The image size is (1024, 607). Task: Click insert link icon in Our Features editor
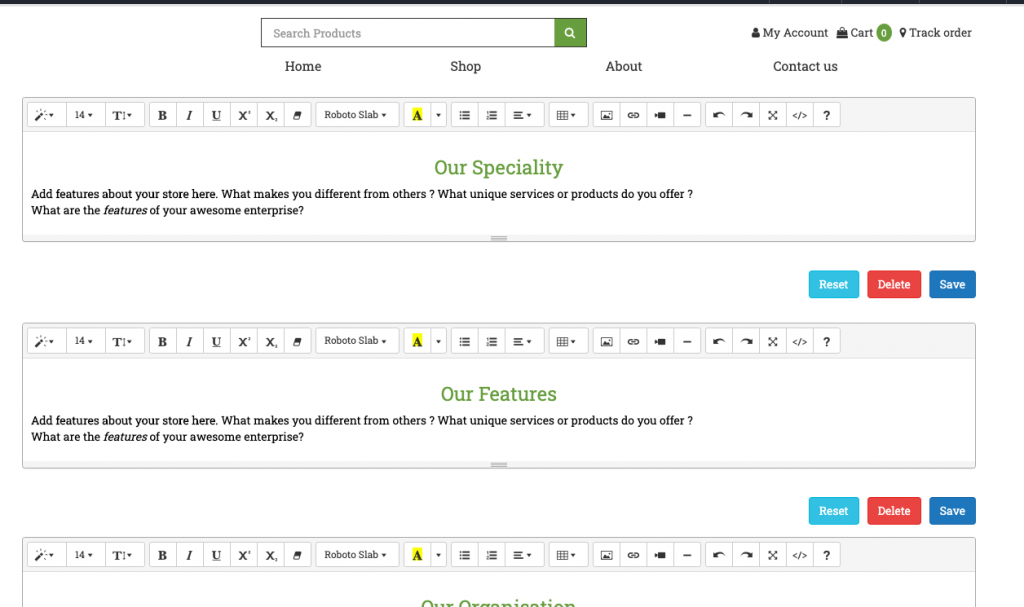tap(633, 341)
